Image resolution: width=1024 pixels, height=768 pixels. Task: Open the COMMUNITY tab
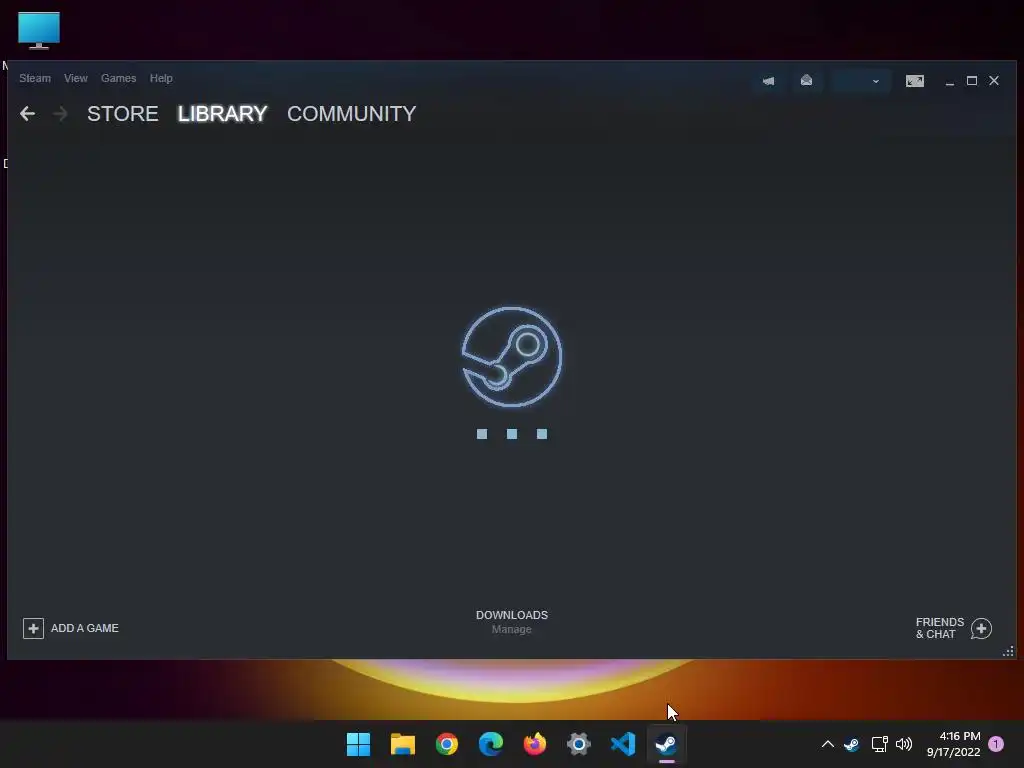[351, 114]
